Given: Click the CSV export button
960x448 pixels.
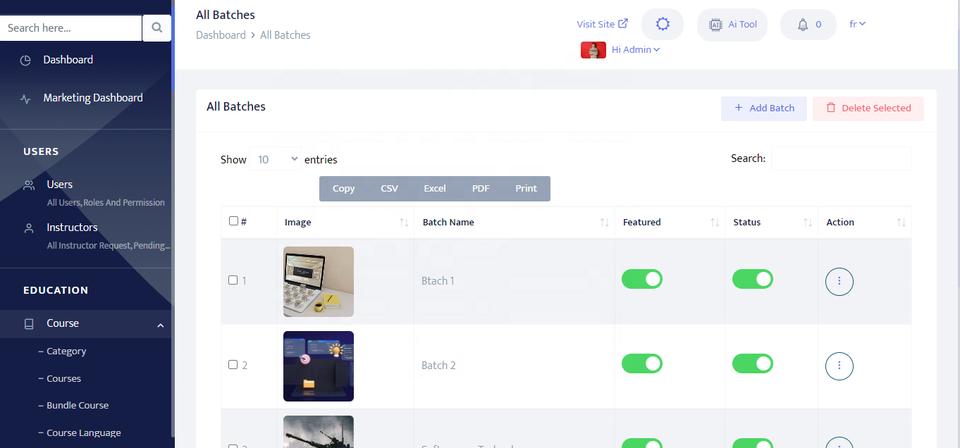Looking at the screenshot, I should tap(389, 189).
